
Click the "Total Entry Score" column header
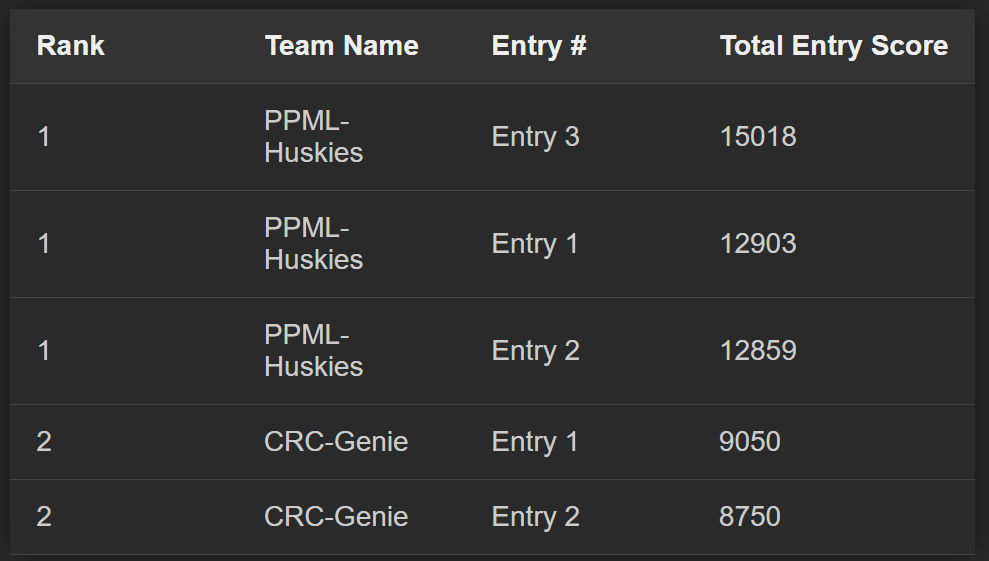pos(833,46)
